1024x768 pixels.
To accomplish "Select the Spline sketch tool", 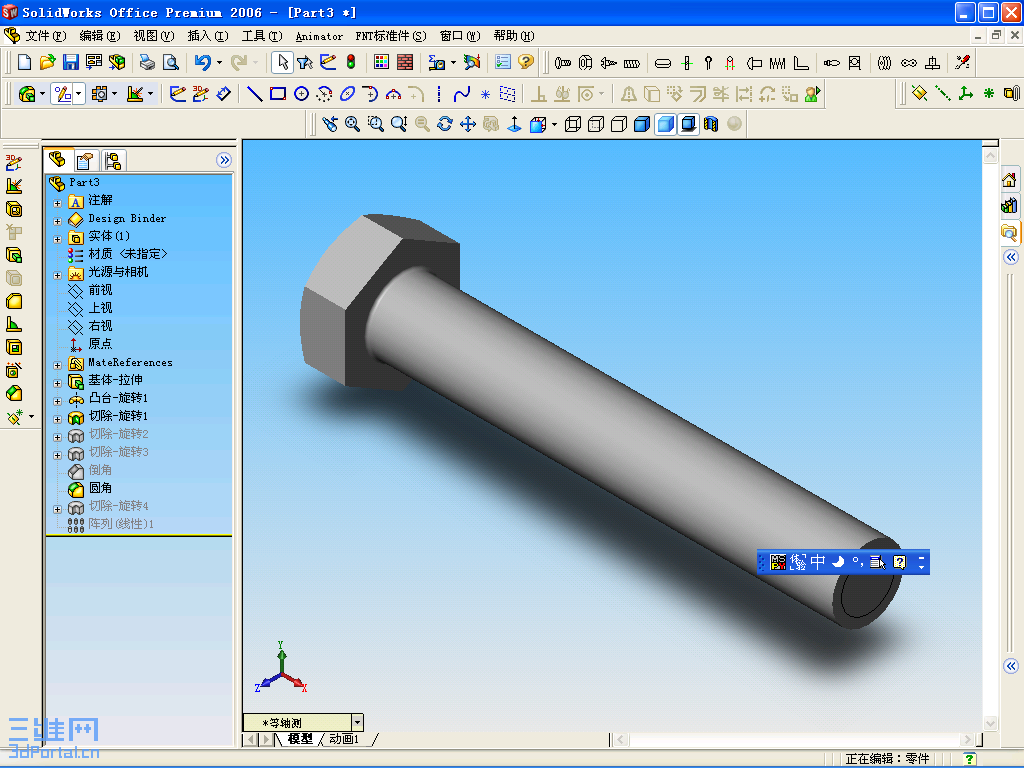I will pyautogui.click(x=462, y=94).
